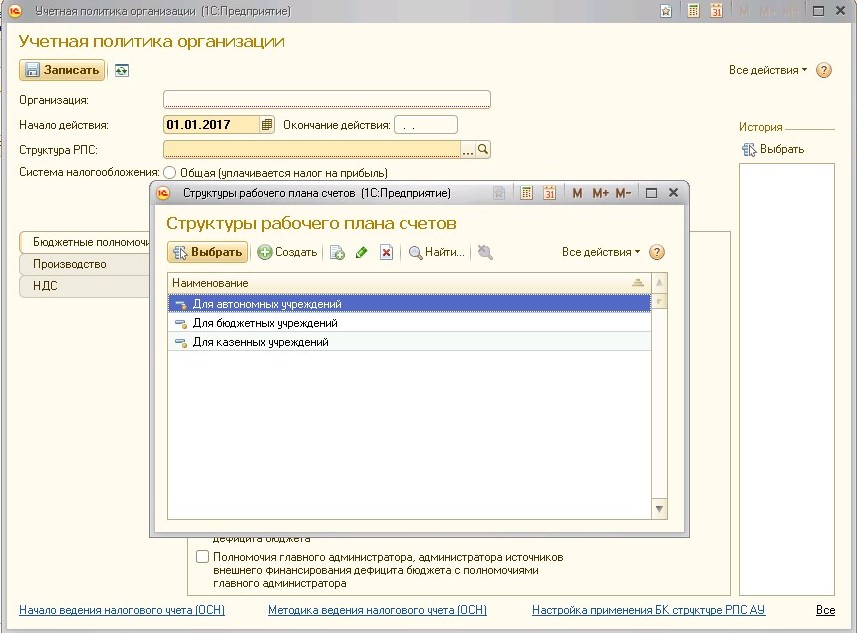Image resolution: width=857 pixels, height=633 pixels.
Task: Open link Методика ведения налогового учета (ОСН)
Action: coord(377,609)
